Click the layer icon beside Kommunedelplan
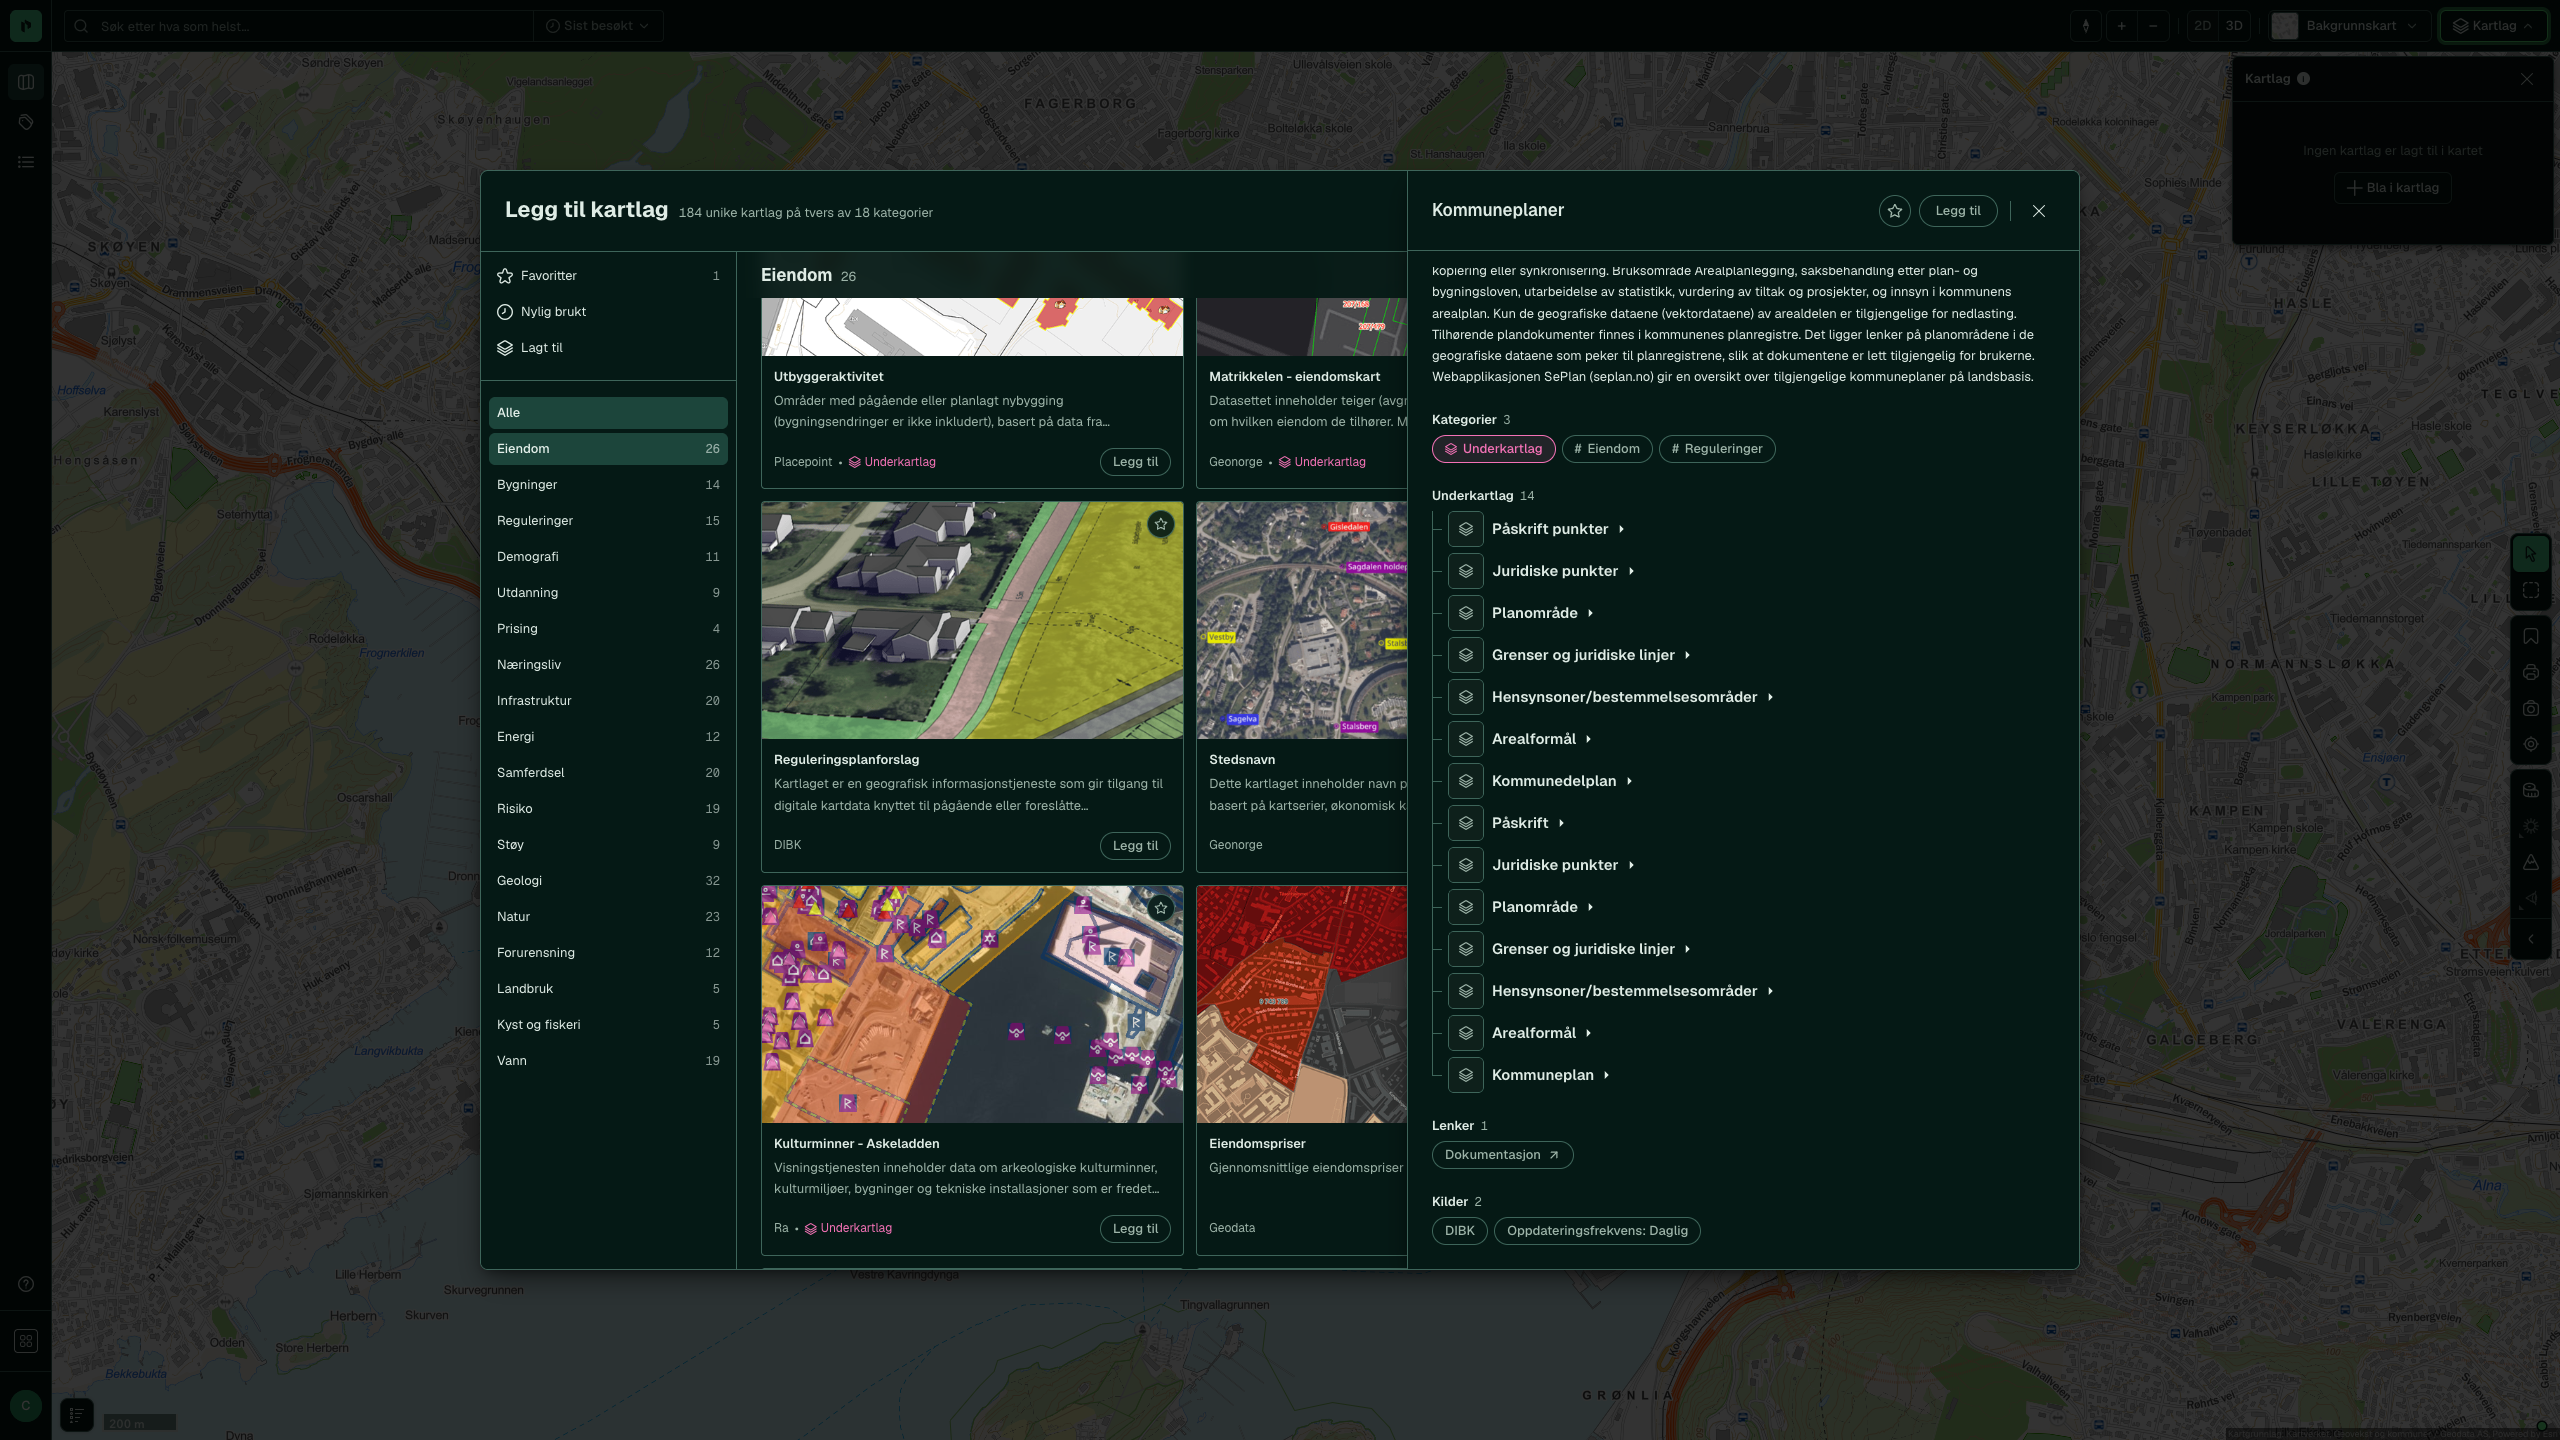 click(x=1466, y=781)
